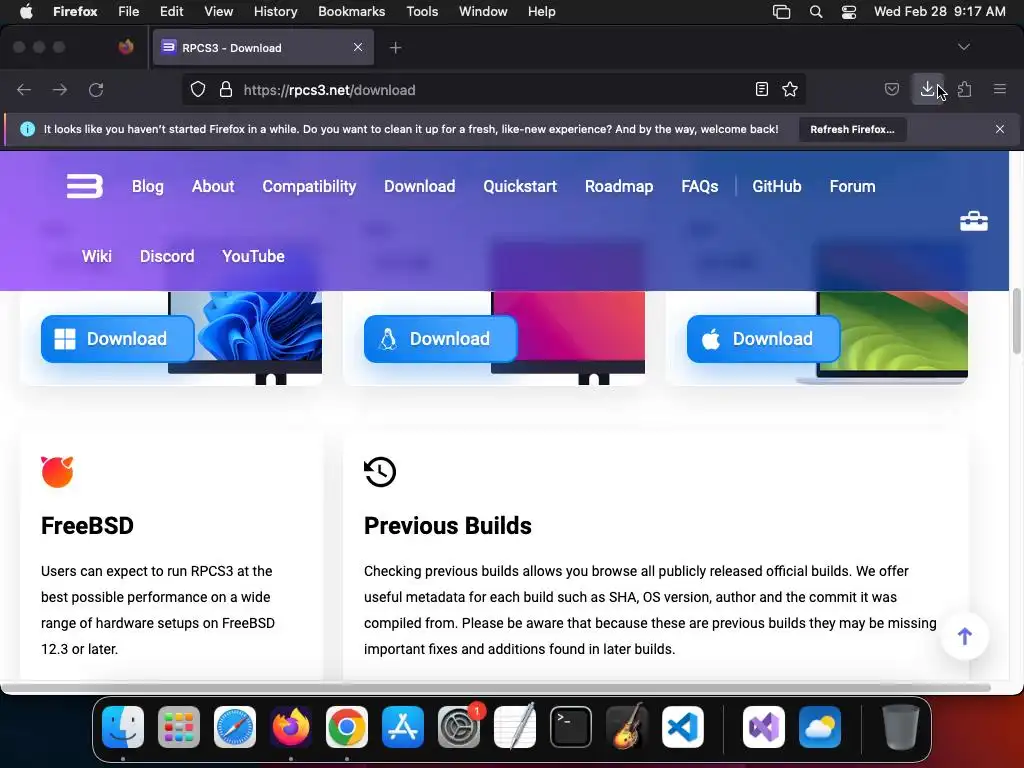Click the Save to Pocket icon
The height and width of the screenshot is (768, 1024).
click(891, 89)
